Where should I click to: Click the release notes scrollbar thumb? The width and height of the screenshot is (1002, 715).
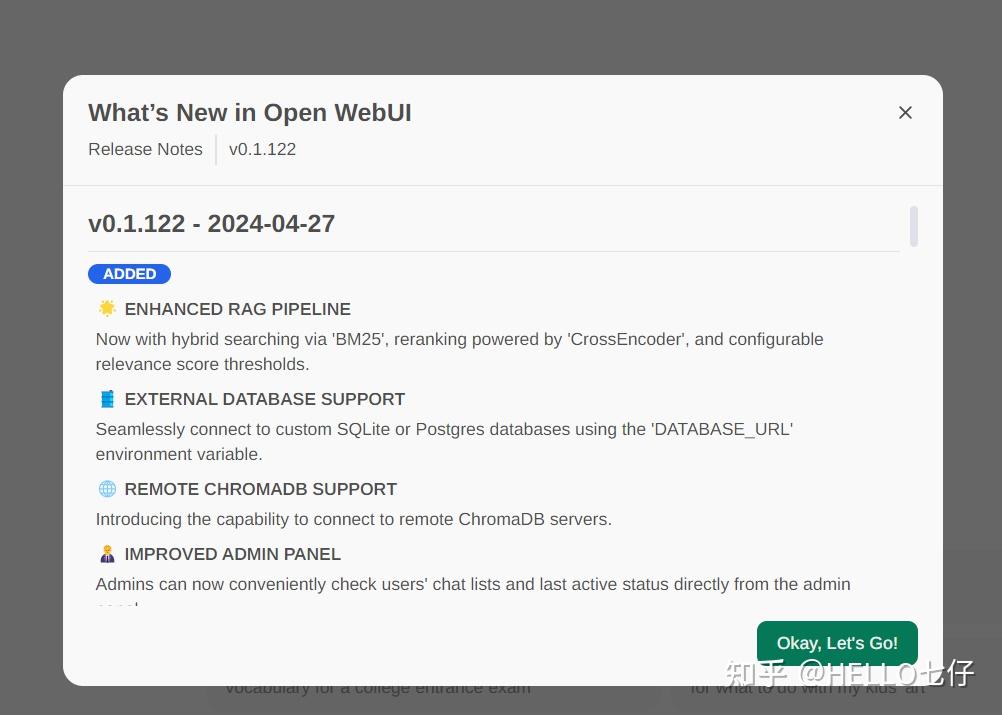click(914, 226)
